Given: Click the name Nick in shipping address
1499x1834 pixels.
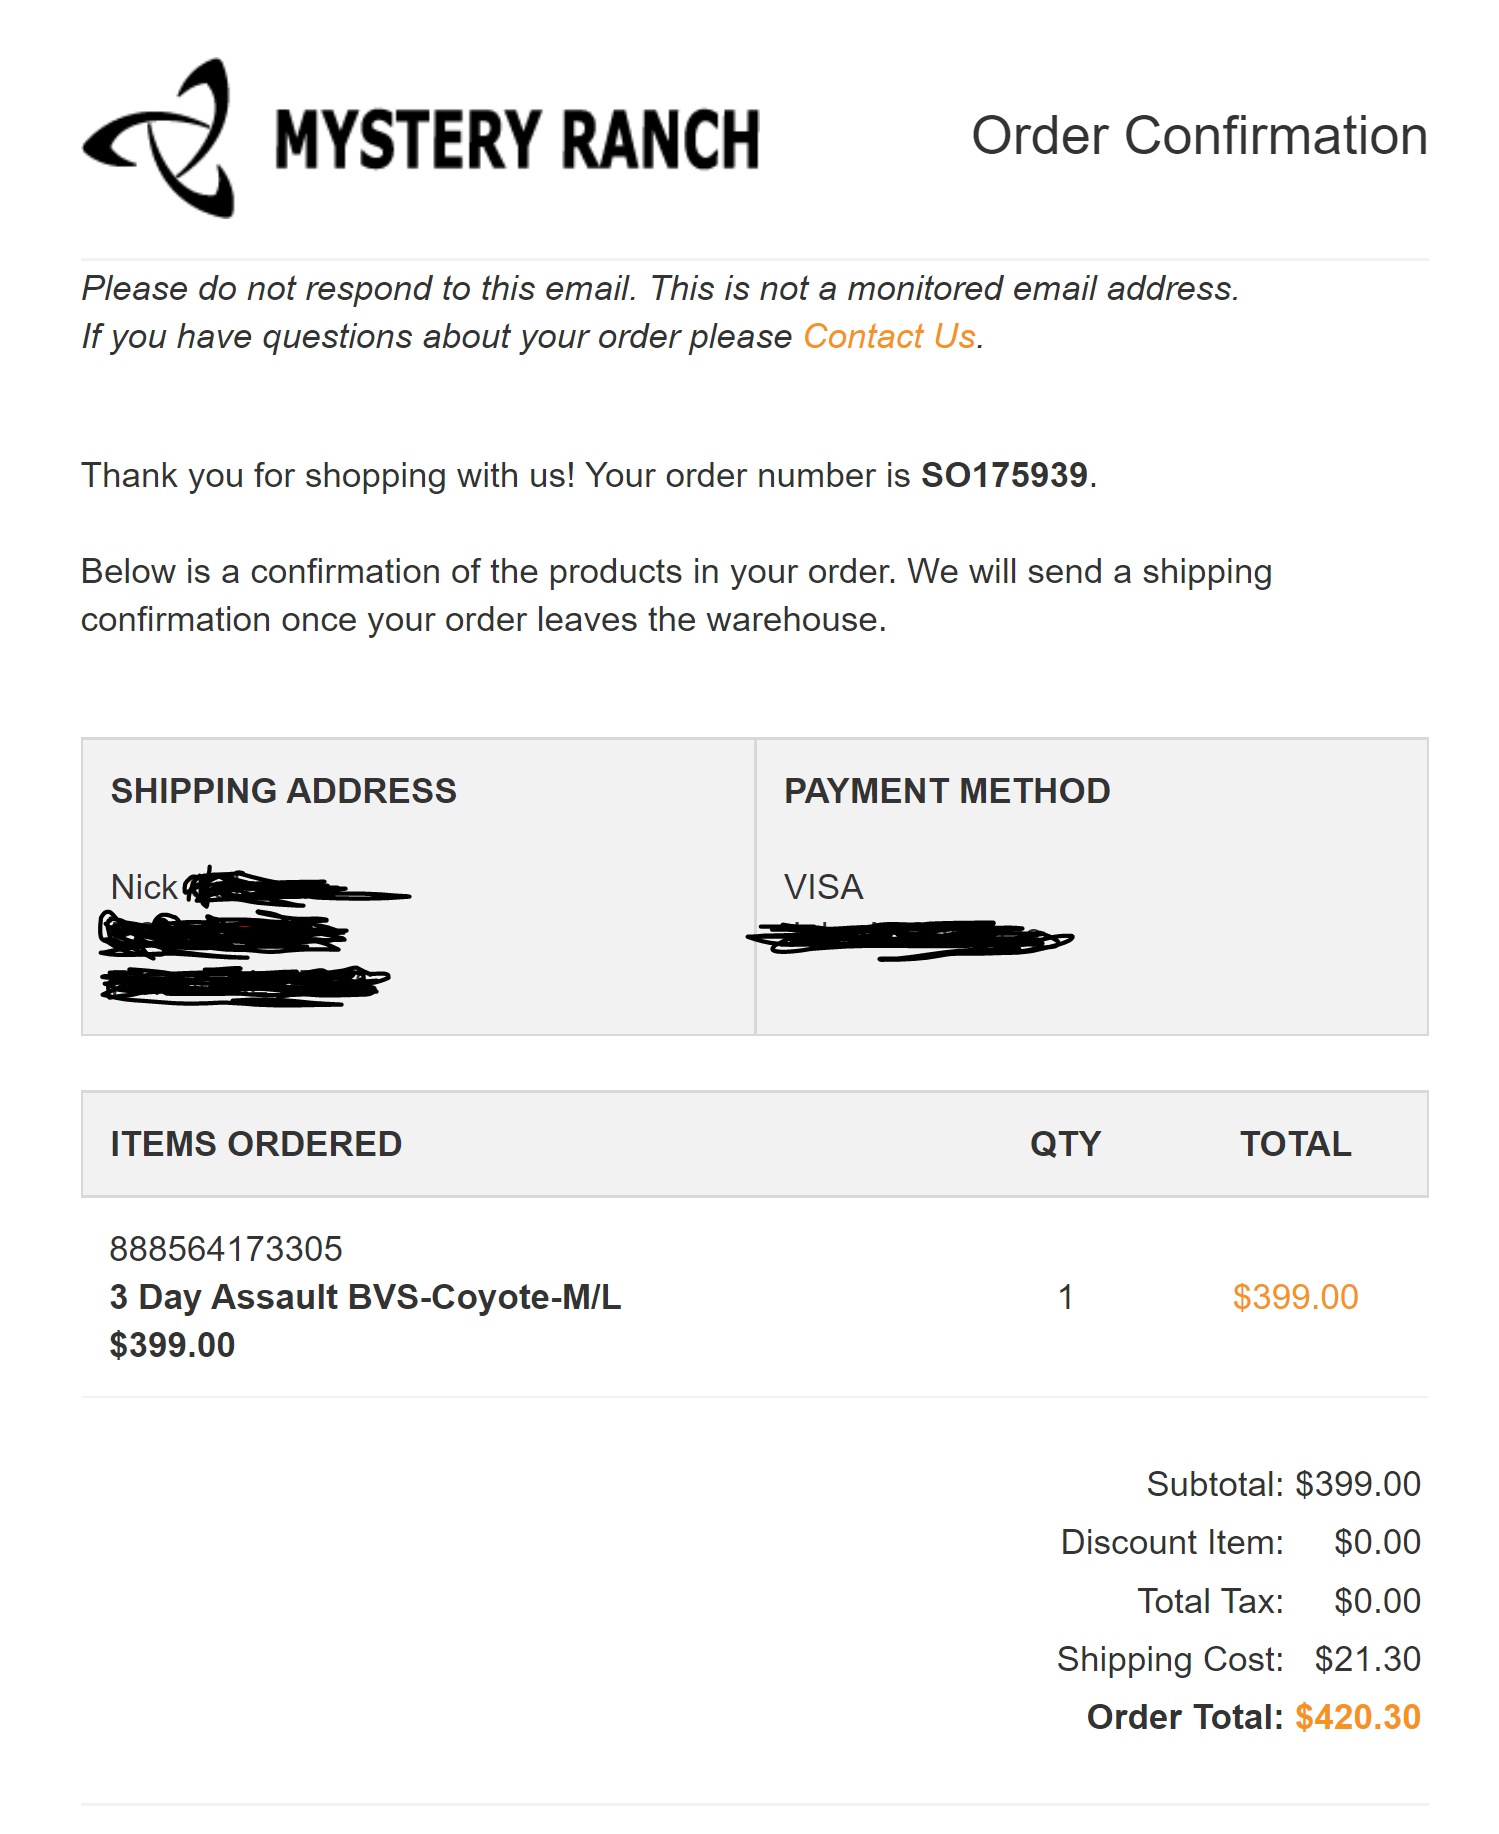Looking at the screenshot, I should (144, 887).
